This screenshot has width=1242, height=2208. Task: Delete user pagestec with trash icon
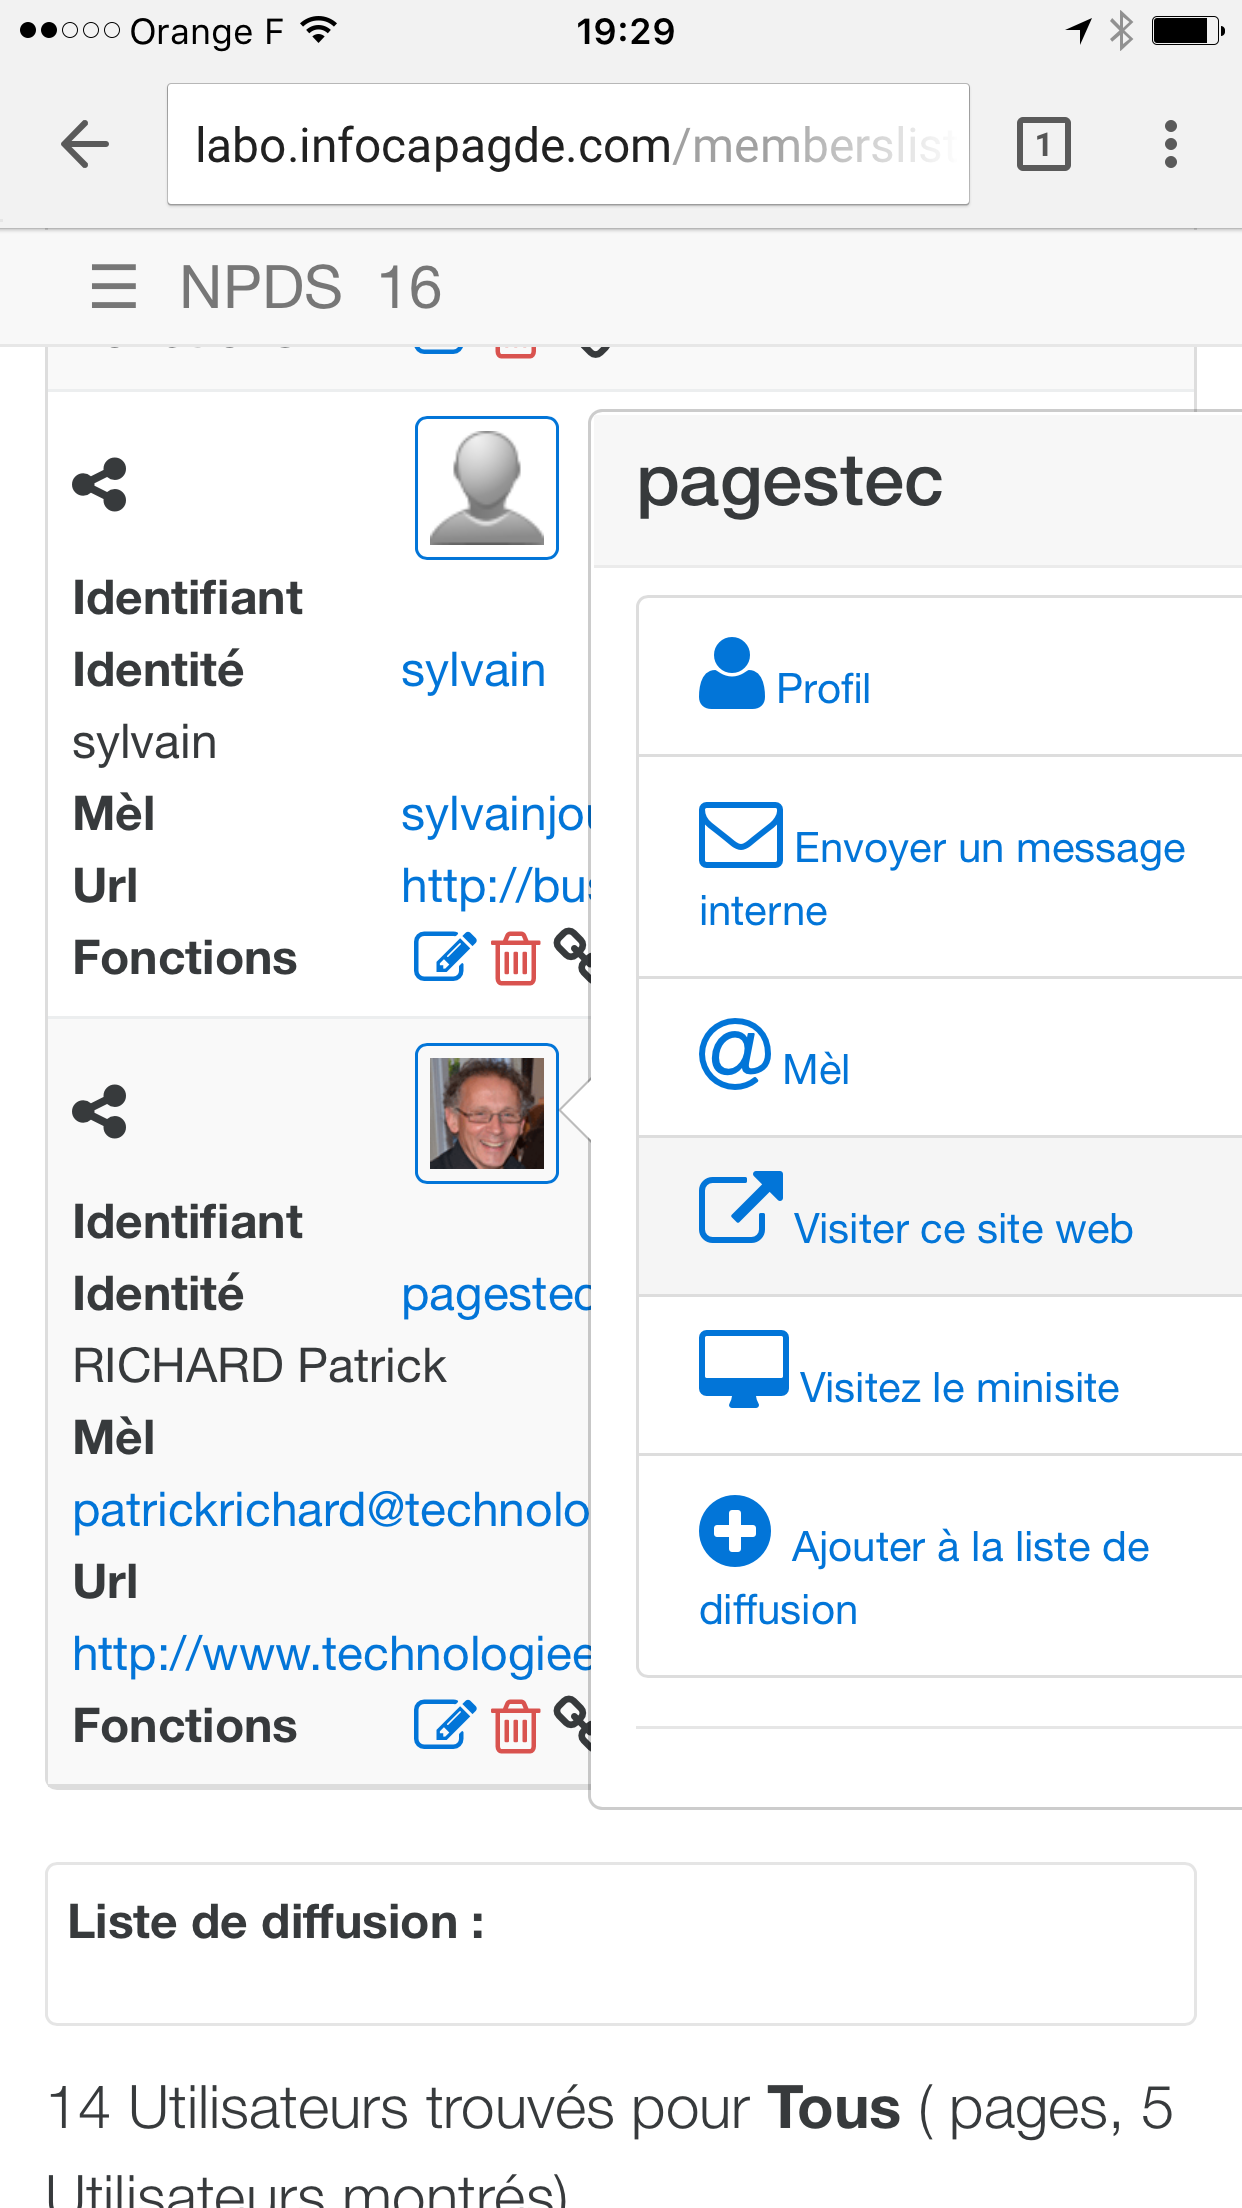(x=515, y=1726)
